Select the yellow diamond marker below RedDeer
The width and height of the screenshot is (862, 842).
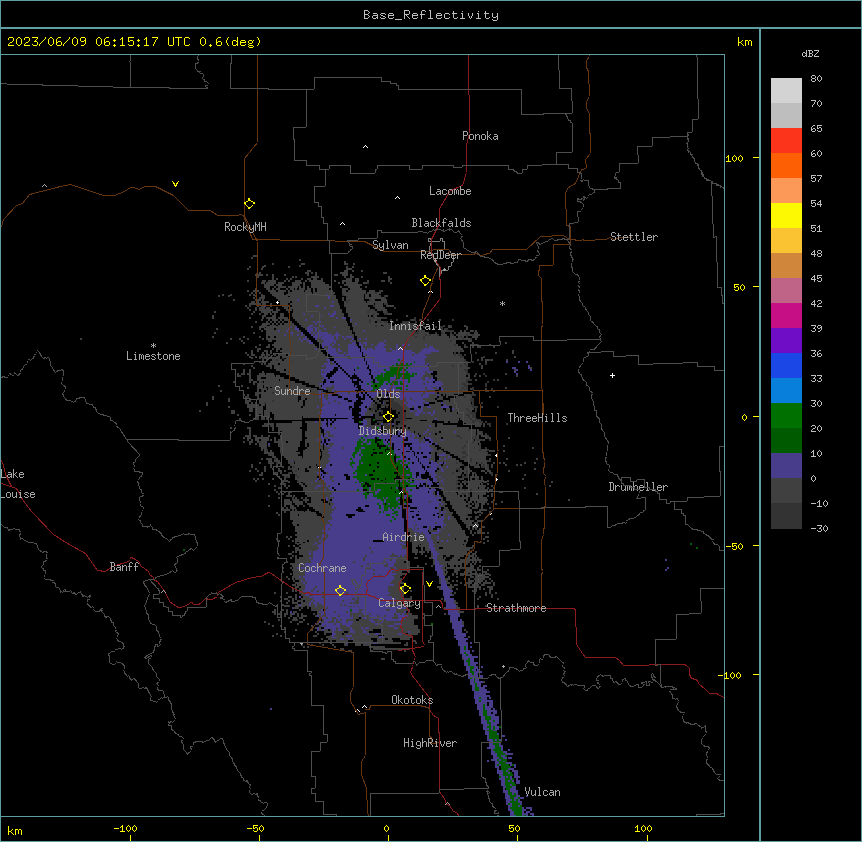[x=425, y=281]
